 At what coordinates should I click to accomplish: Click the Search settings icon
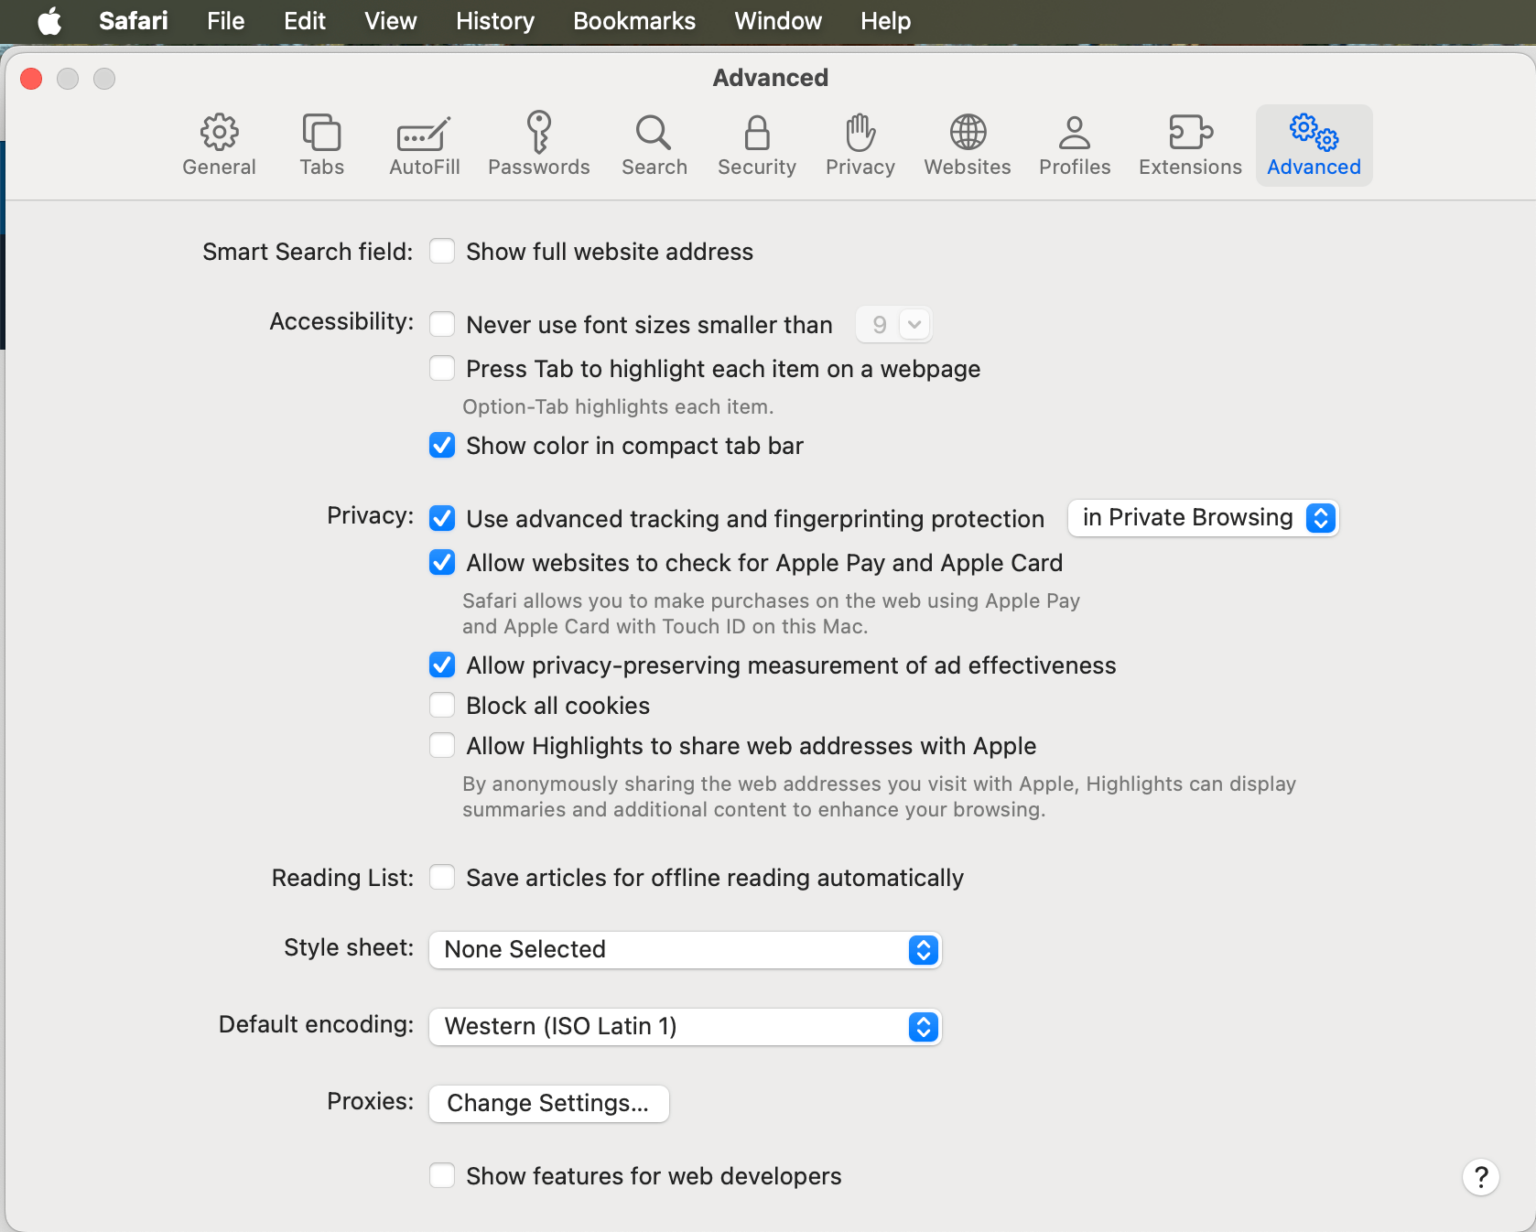[x=653, y=144]
